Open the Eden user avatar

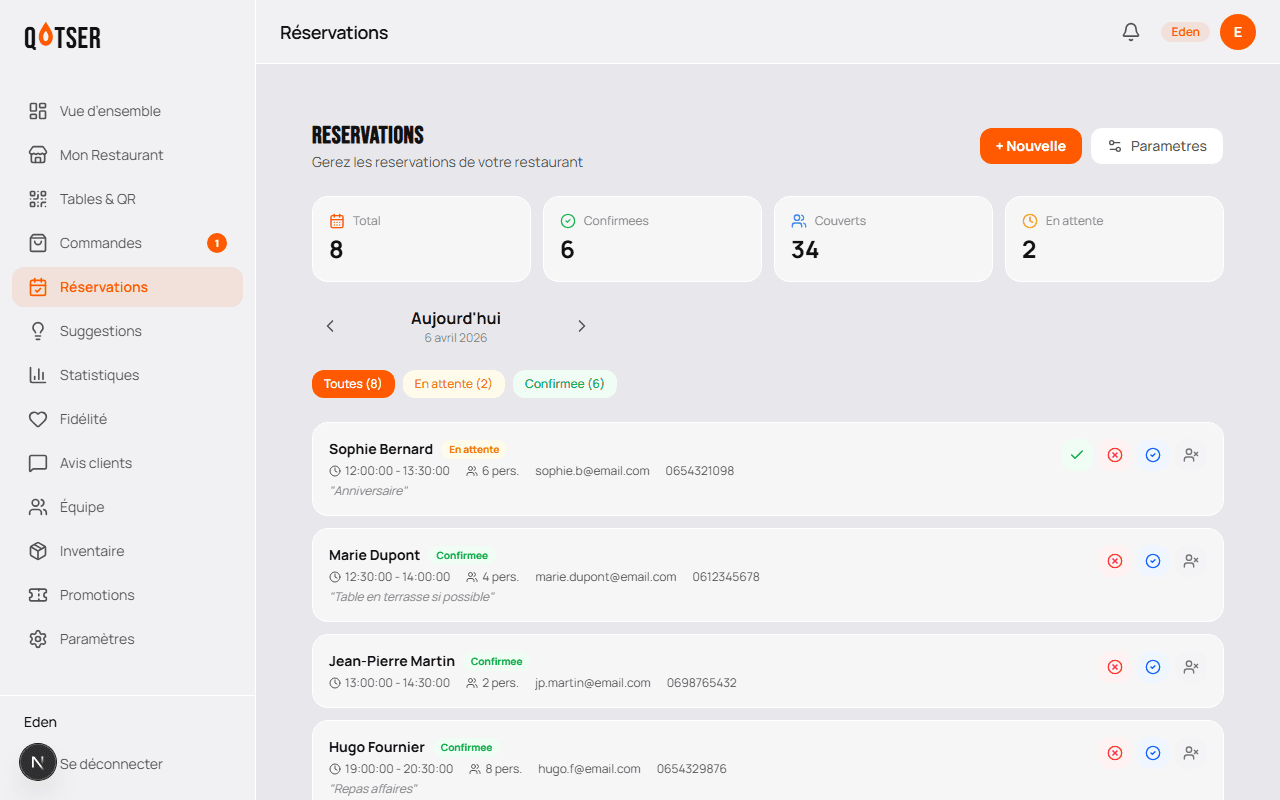pos(1237,32)
